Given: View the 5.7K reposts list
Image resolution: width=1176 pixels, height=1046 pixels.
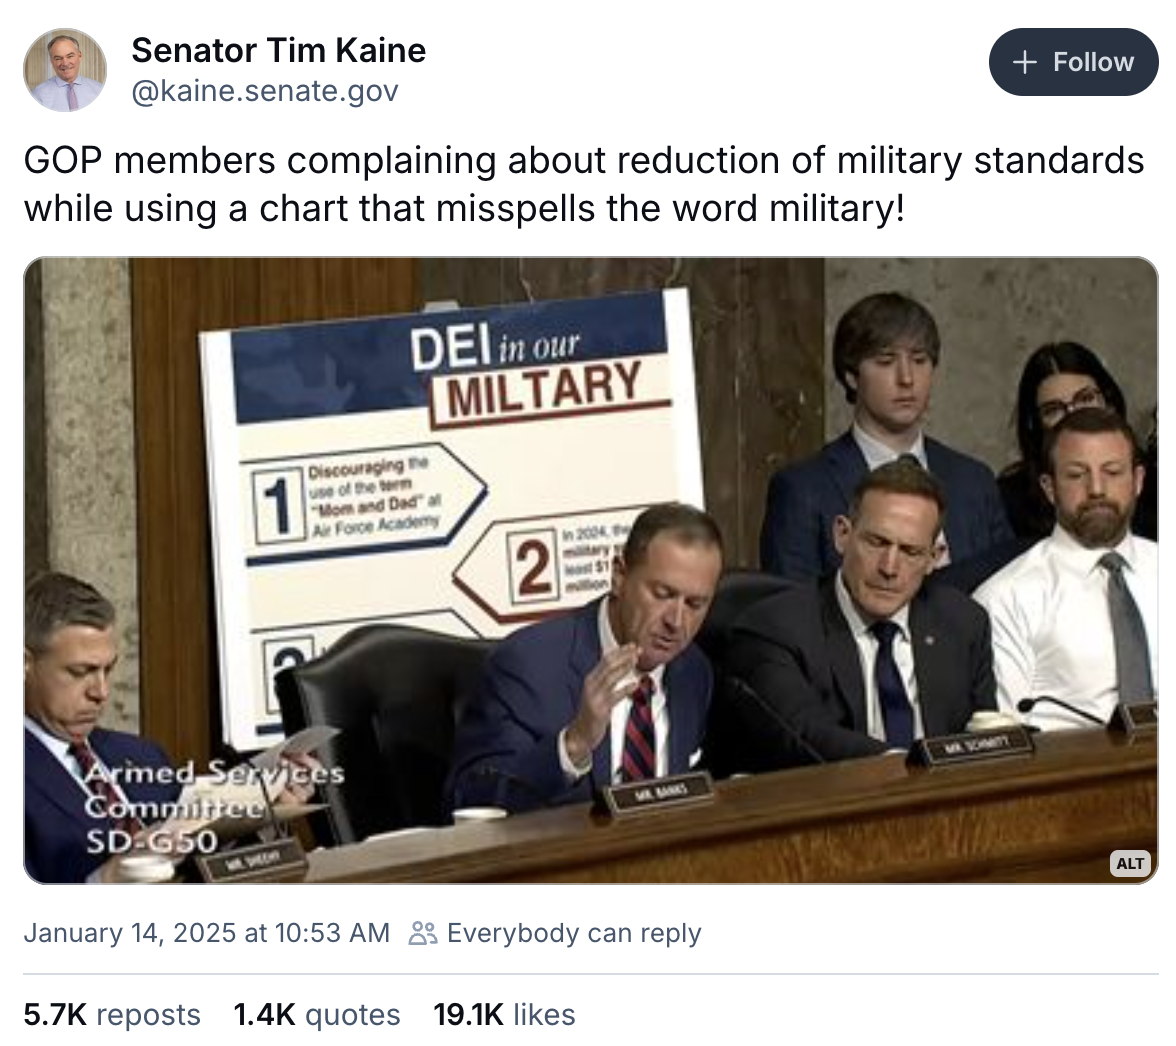Looking at the screenshot, I should 112,1015.
